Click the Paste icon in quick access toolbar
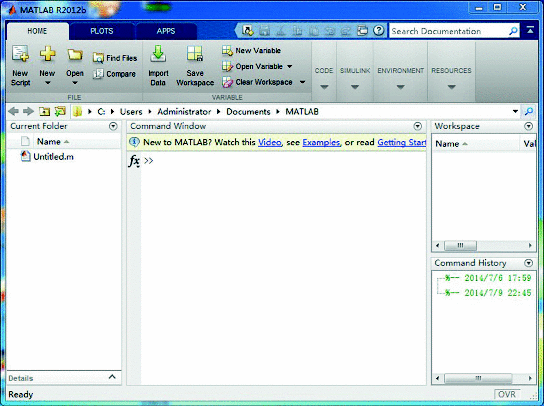The height and width of the screenshot is (406, 544). point(314,31)
